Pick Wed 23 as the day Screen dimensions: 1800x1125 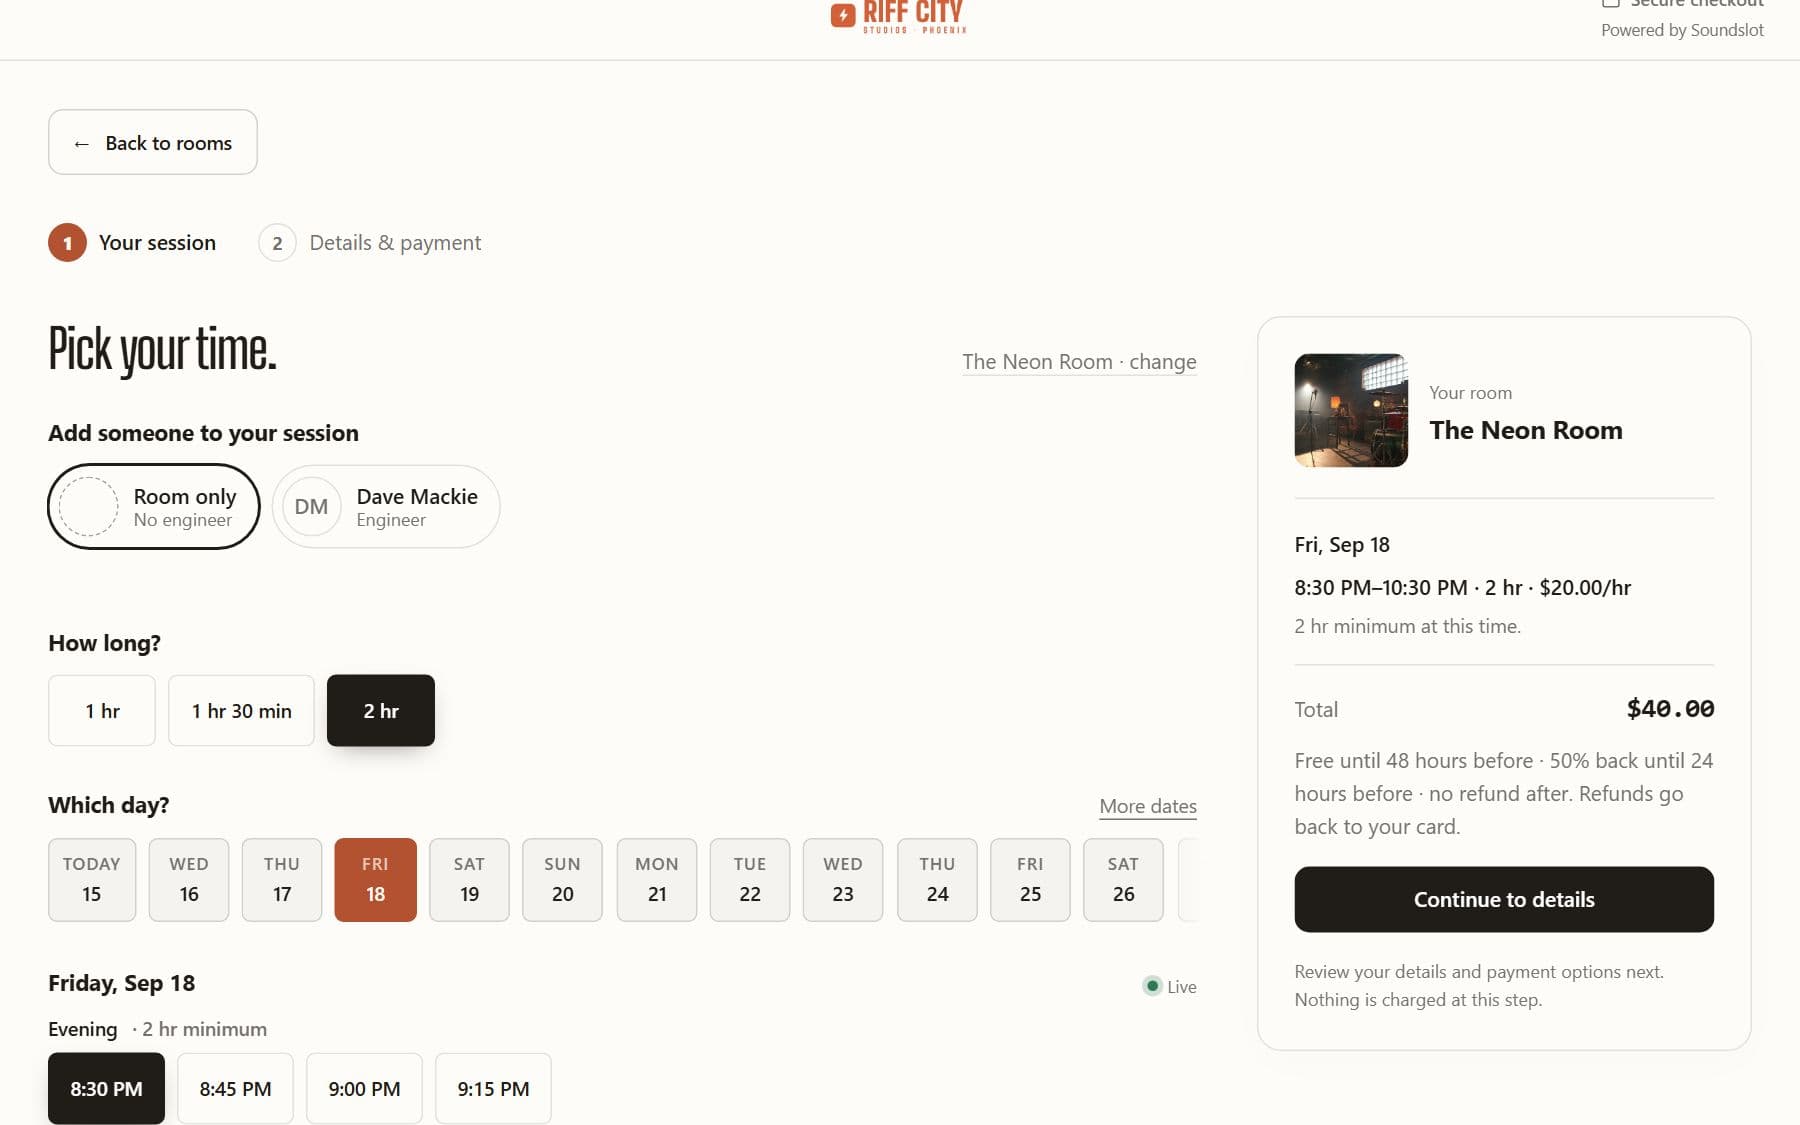click(843, 879)
